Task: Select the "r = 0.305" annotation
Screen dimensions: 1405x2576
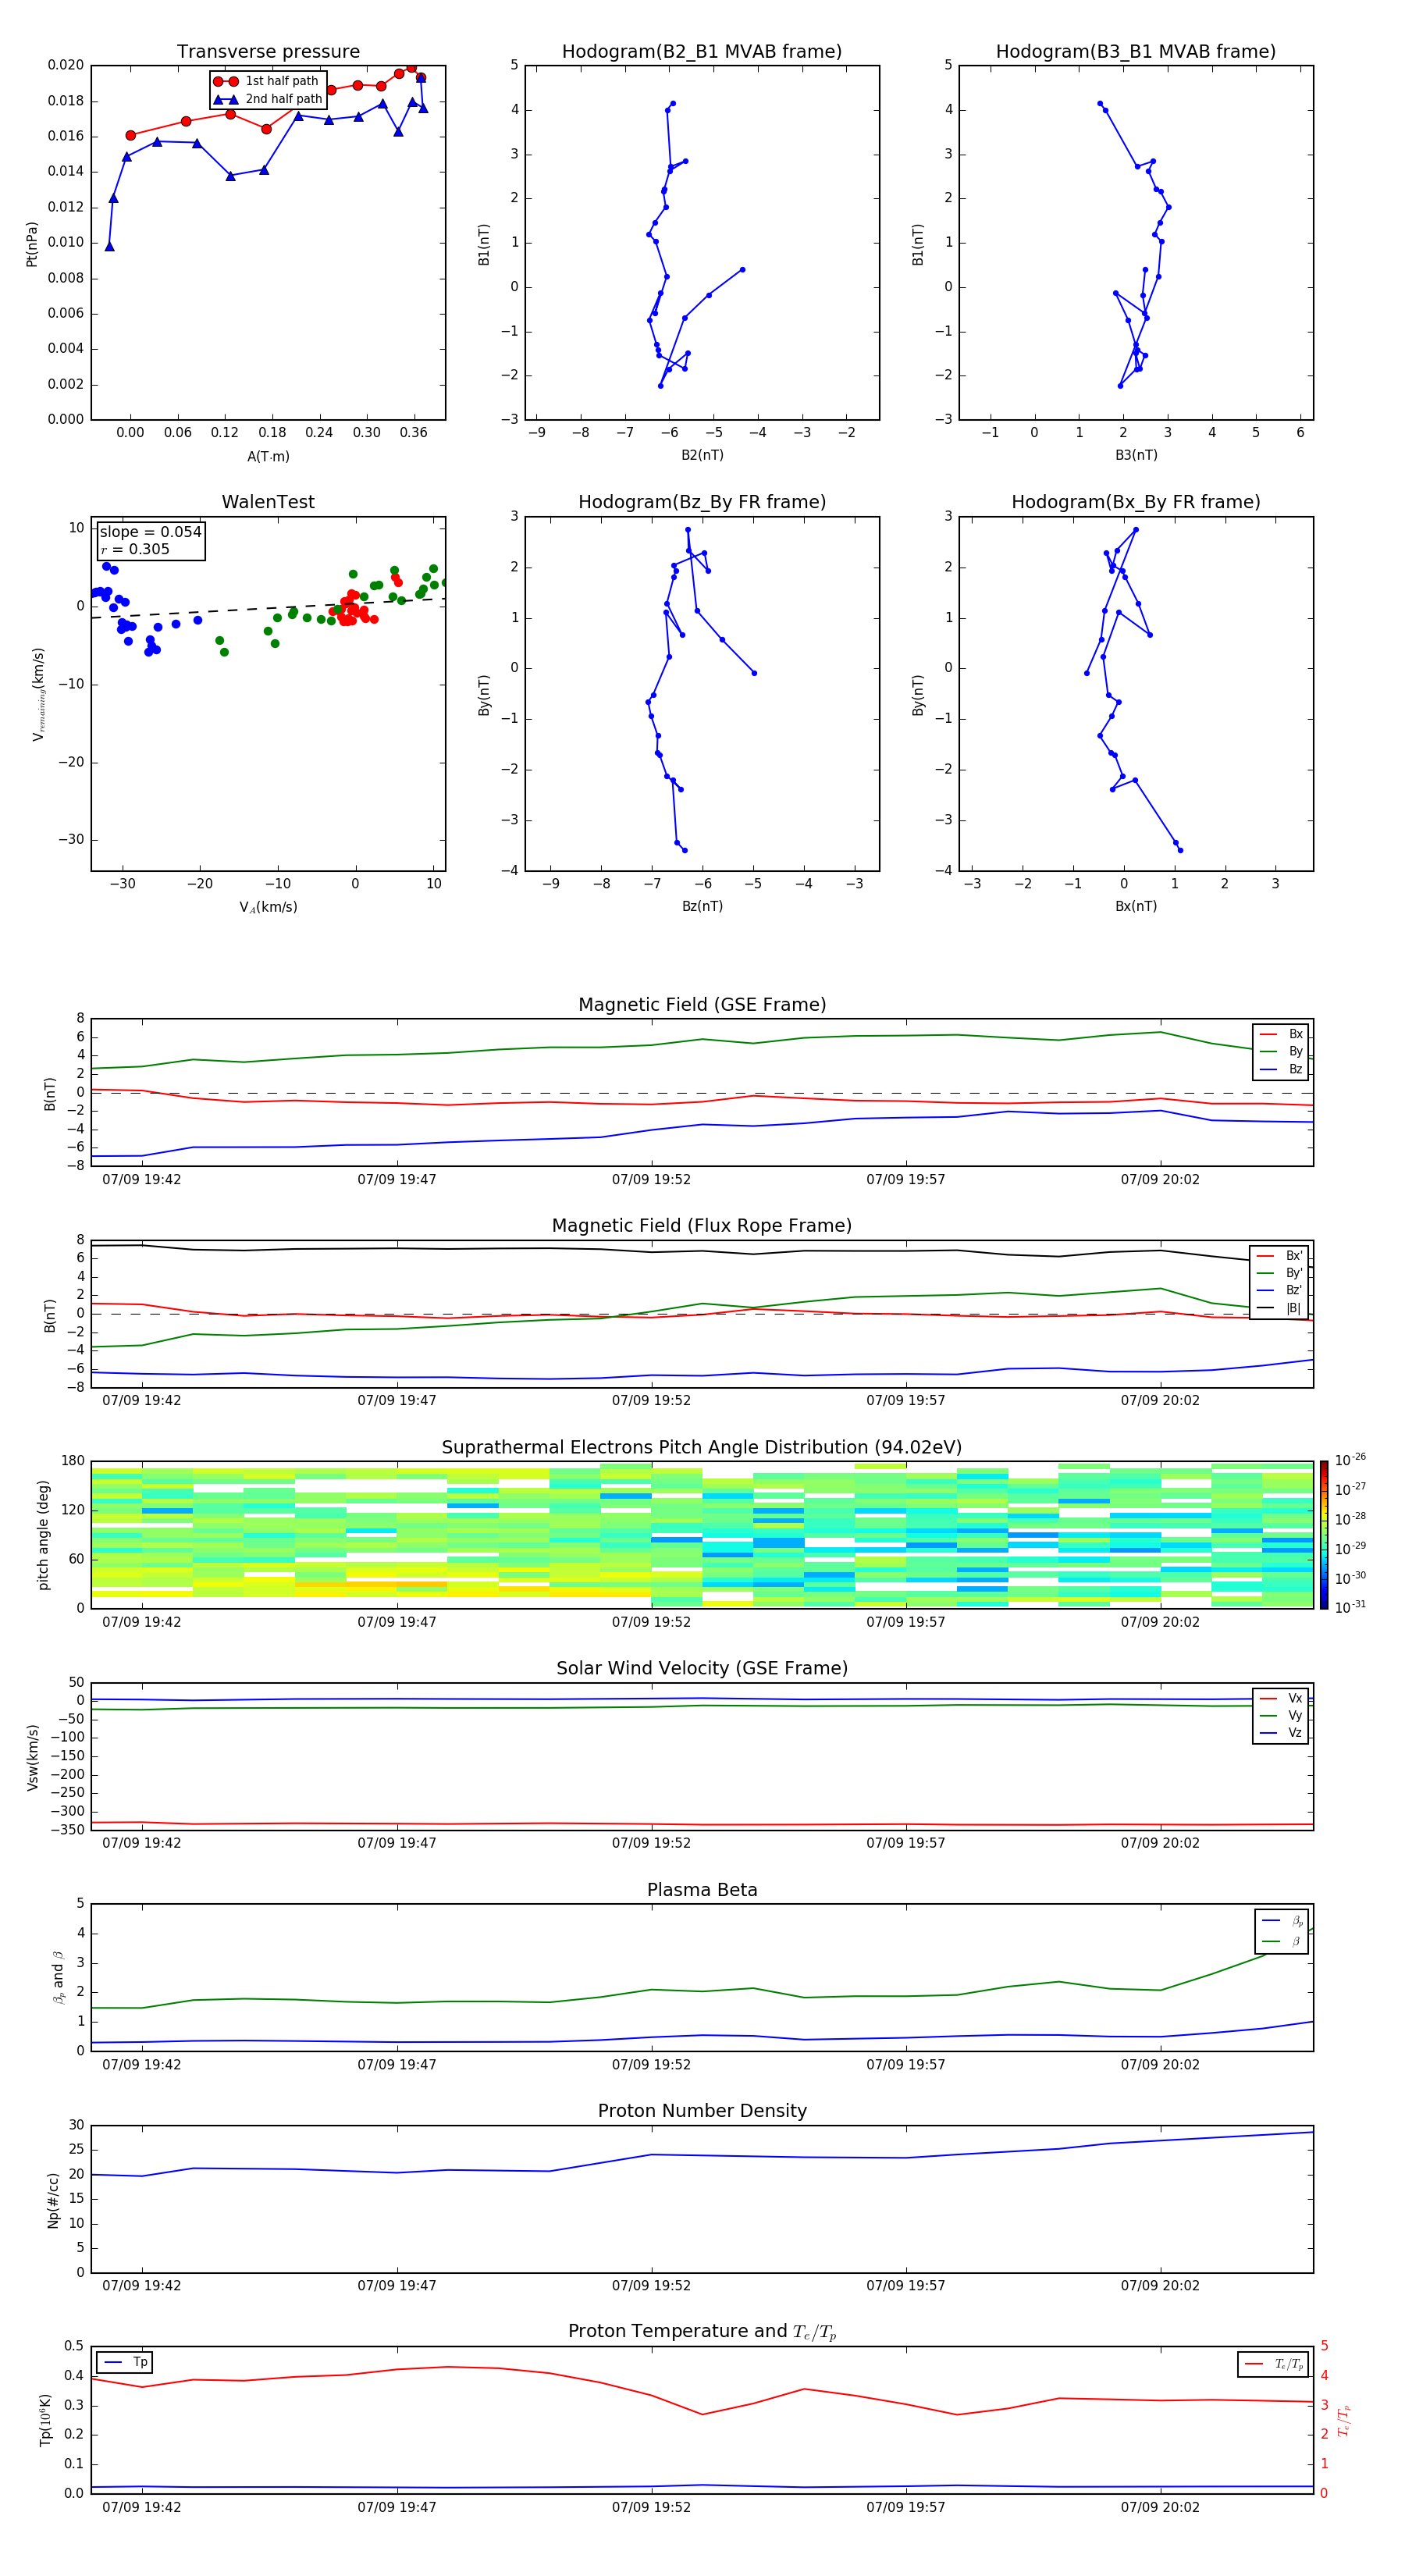Action: click(135, 549)
